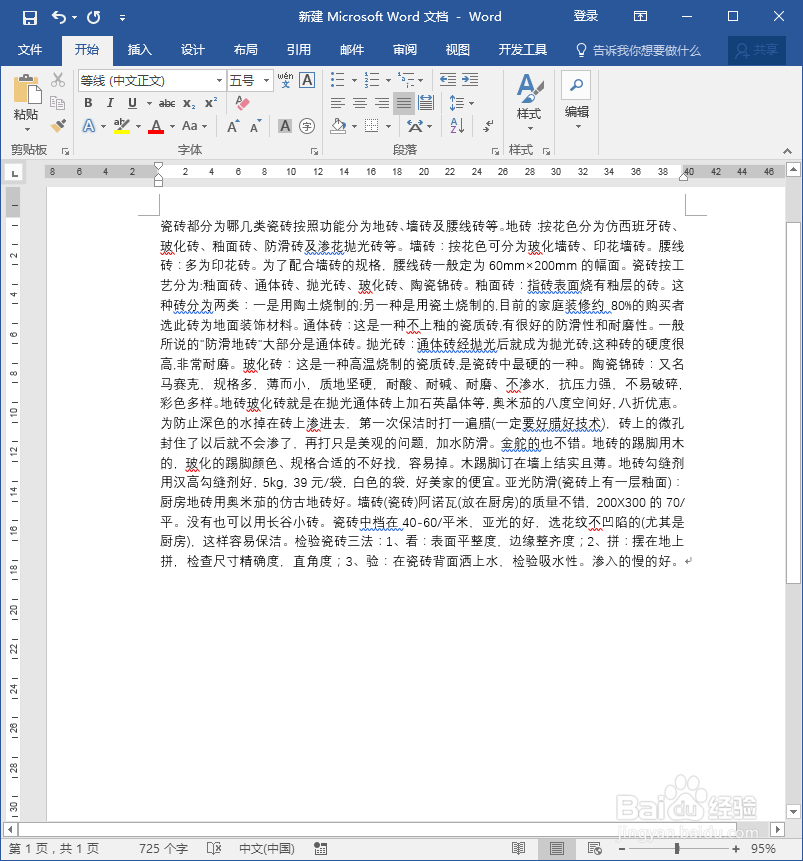Click the Copy icon
This screenshot has height=861, width=803.
click(58, 103)
